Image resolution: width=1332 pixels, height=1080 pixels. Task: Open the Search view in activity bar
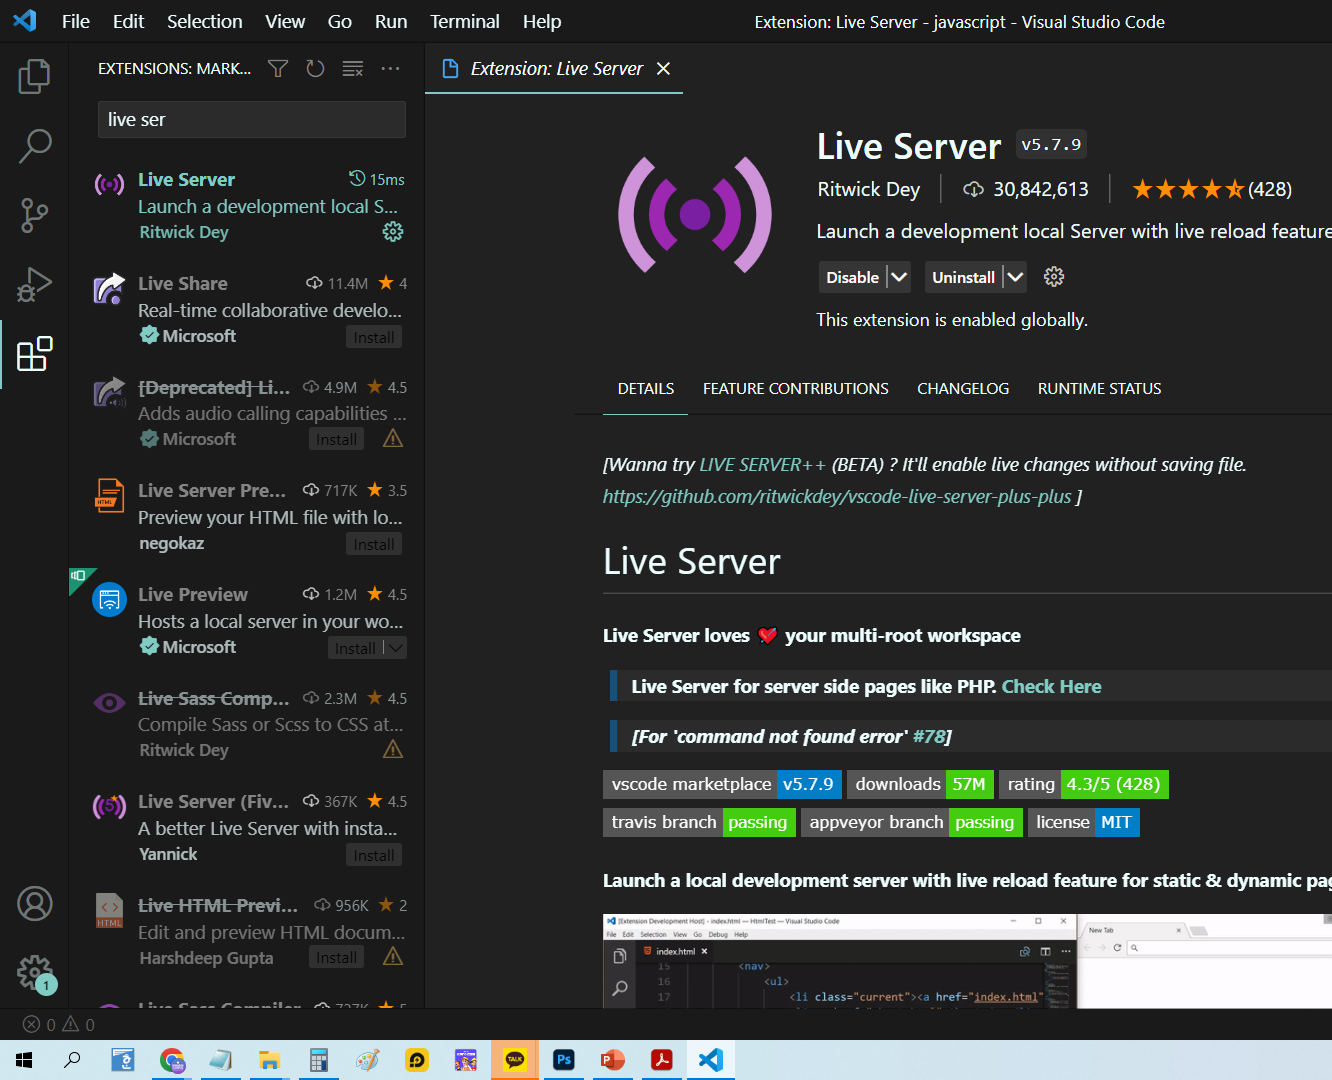34,146
